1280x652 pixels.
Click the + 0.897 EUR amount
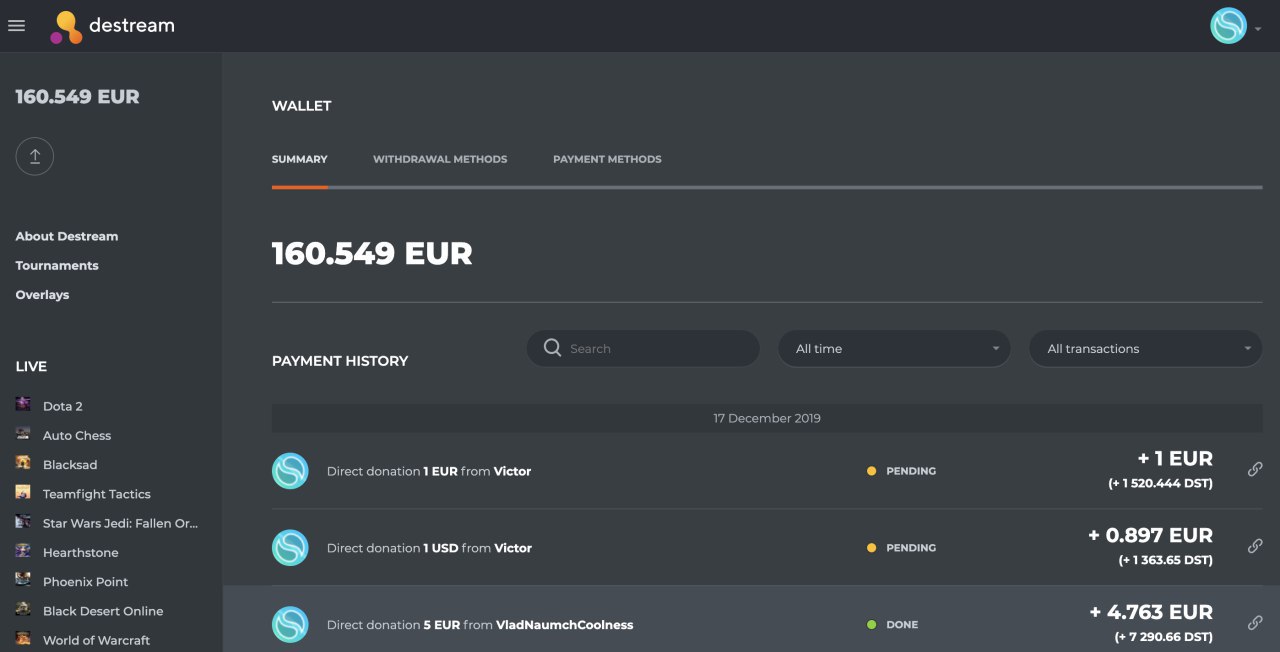tap(1150, 536)
